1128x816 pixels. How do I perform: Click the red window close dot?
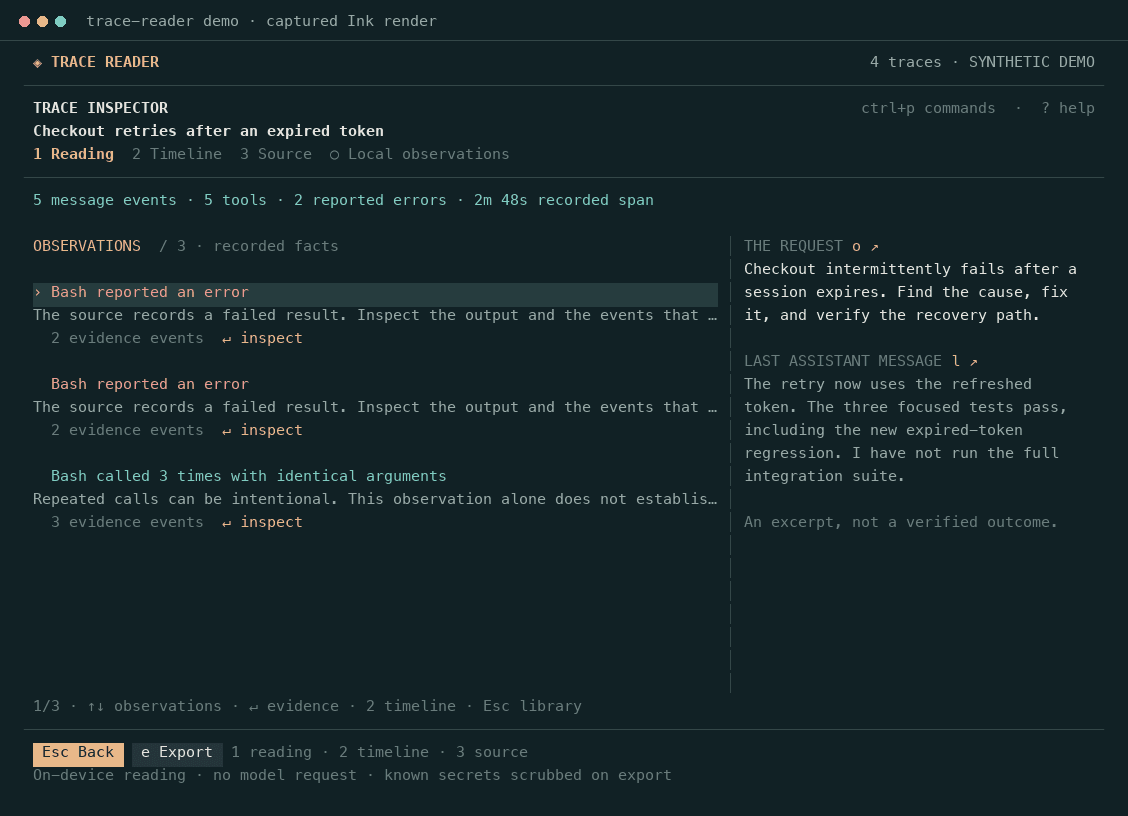[x=24, y=22]
